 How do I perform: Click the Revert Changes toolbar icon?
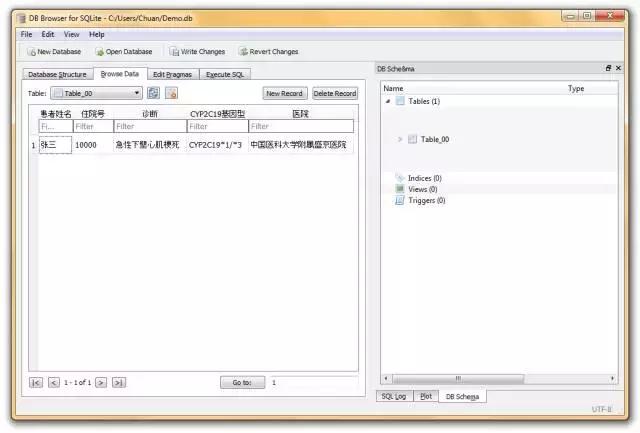pyautogui.click(x=244, y=52)
